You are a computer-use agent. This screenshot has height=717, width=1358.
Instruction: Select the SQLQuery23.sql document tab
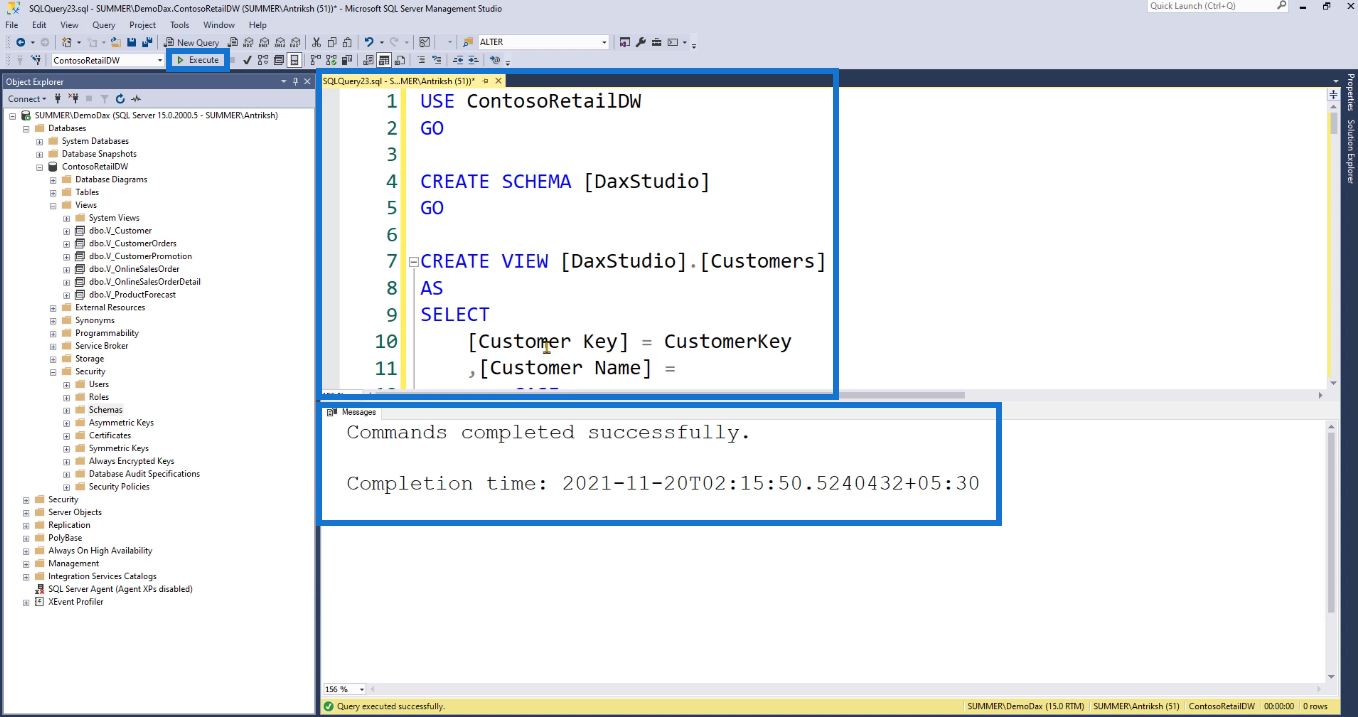tap(397, 81)
